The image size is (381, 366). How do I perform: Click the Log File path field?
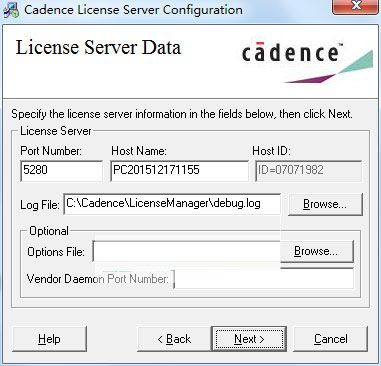(x=172, y=204)
